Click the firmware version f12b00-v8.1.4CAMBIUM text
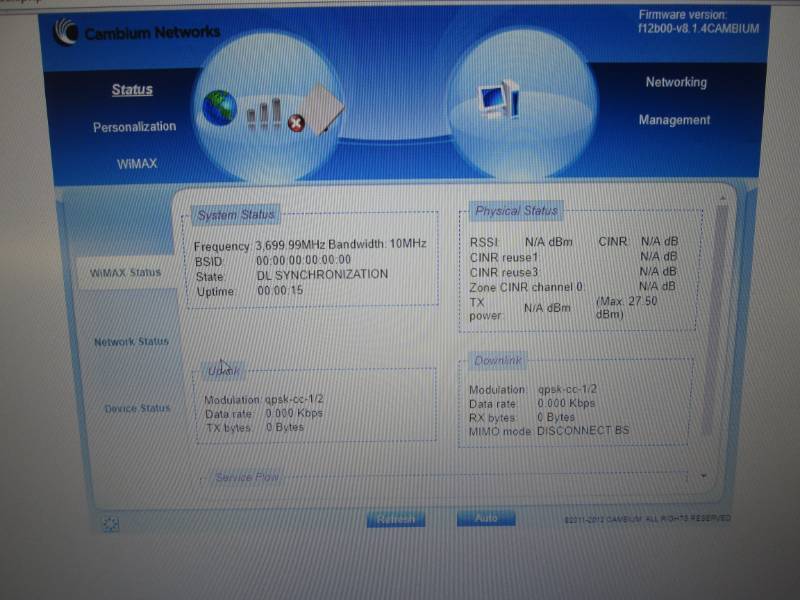800x600 pixels. pyautogui.click(x=698, y=28)
